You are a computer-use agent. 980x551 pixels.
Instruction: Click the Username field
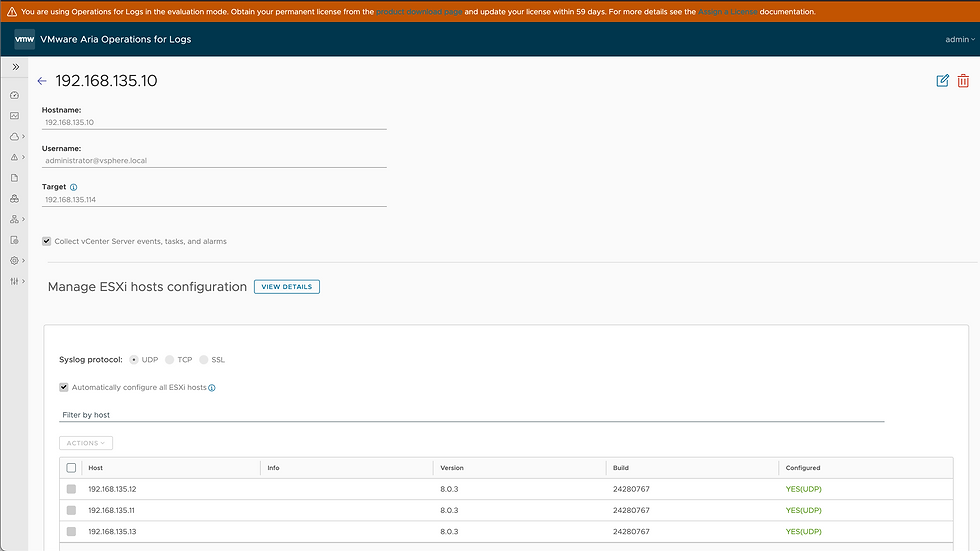[x=214, y=161]
